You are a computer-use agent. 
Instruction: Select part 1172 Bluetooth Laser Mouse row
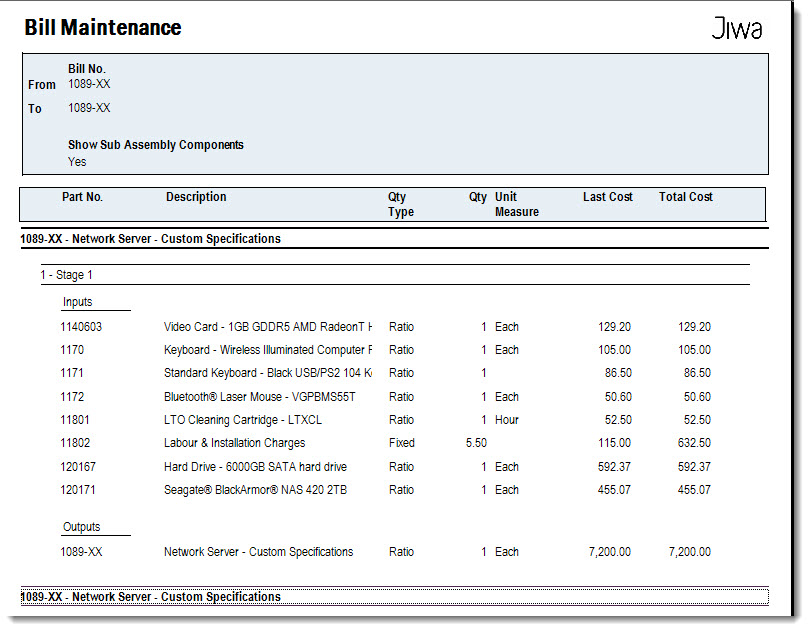tap(385, 397)
